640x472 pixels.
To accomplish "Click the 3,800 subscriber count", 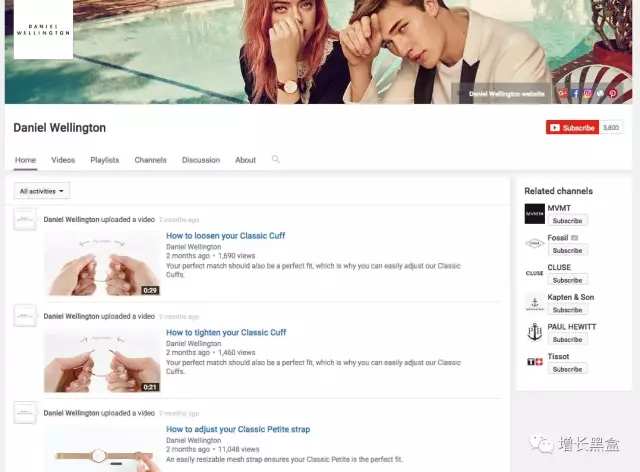I will [x=611, y=127].
